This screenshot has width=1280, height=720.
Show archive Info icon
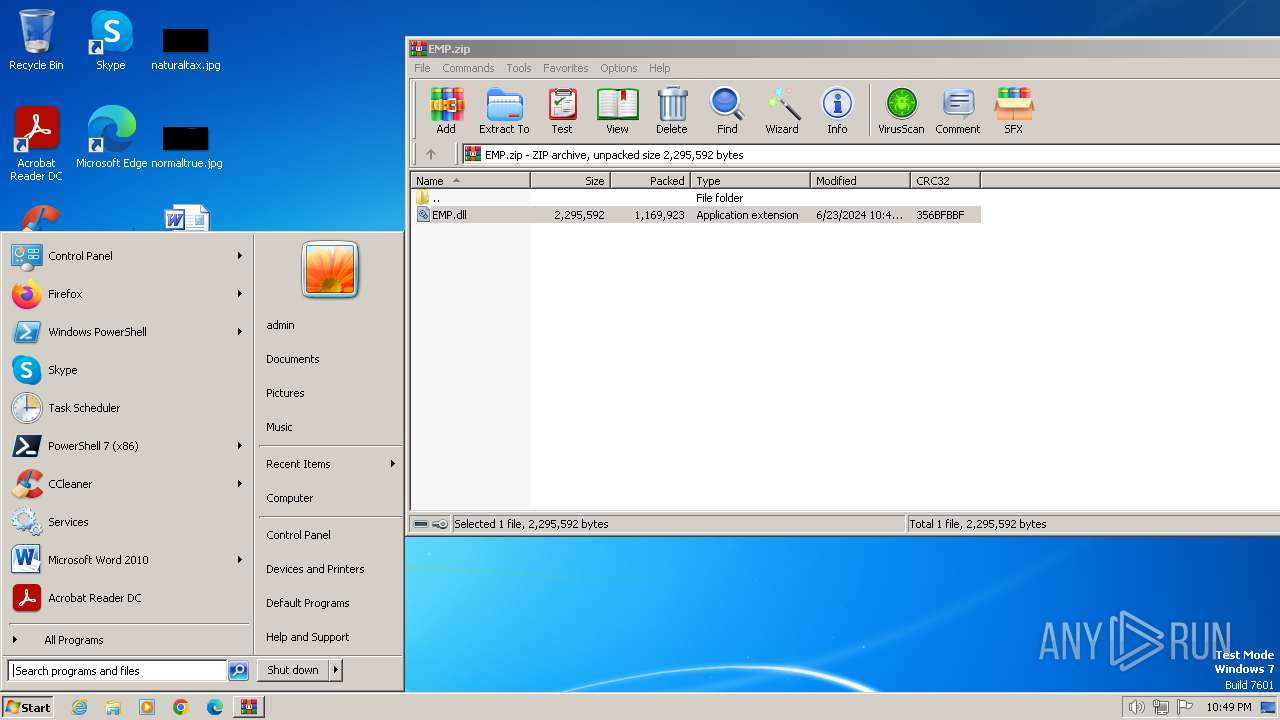[837, 111]
